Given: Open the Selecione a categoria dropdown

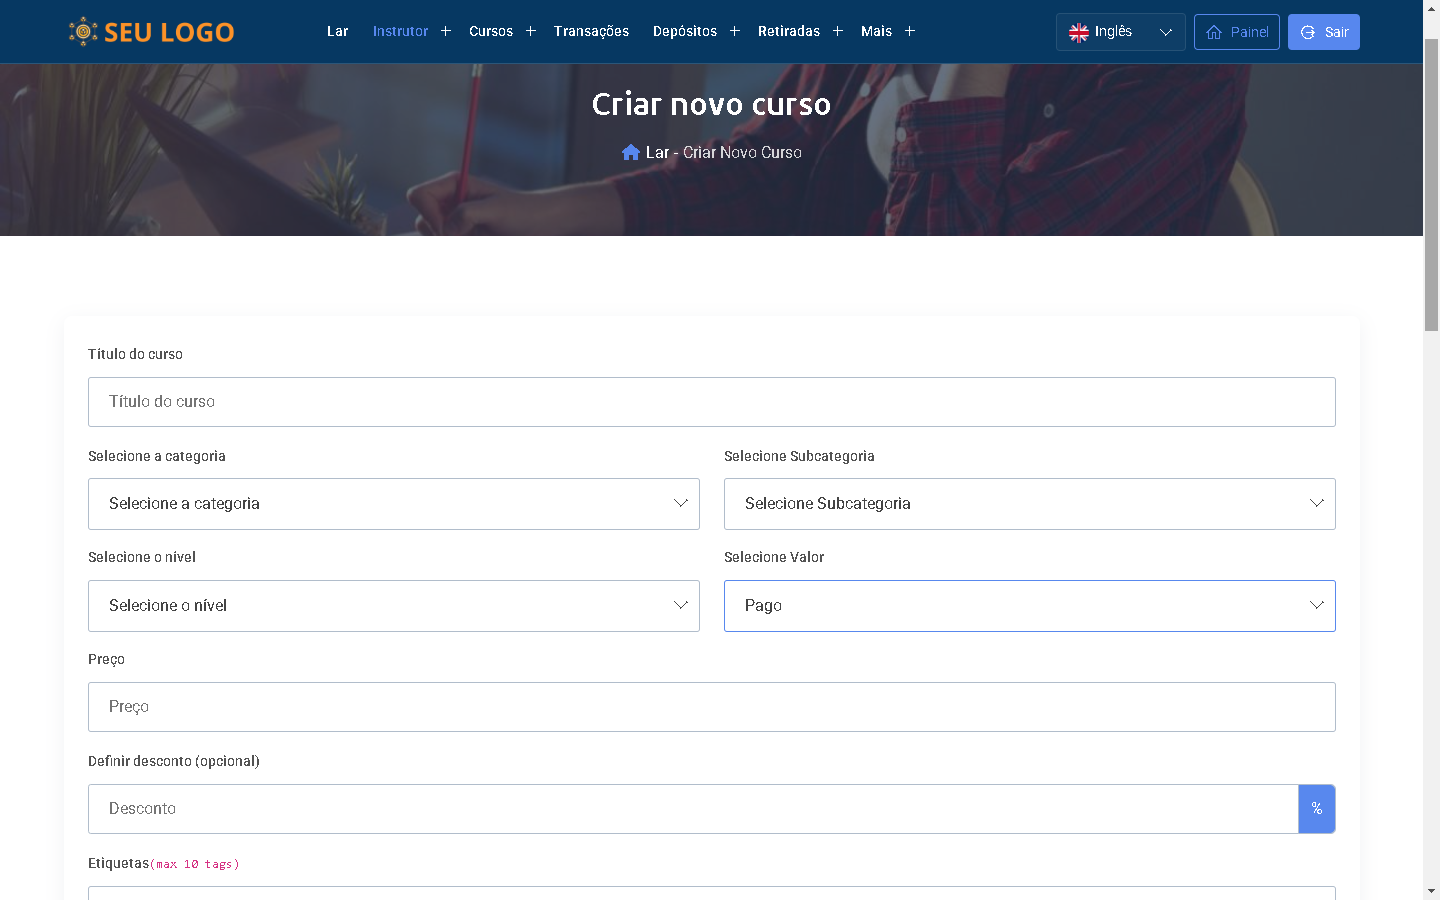Looking at the screenshot, I should (393, 504).
